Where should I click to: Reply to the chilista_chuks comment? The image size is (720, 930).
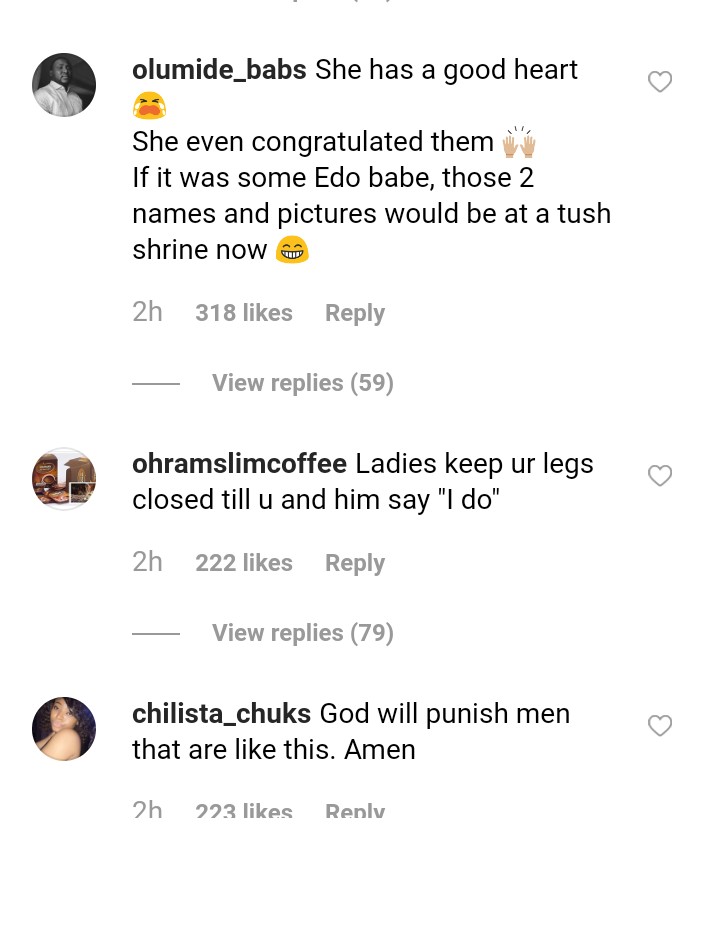(354, 811)
